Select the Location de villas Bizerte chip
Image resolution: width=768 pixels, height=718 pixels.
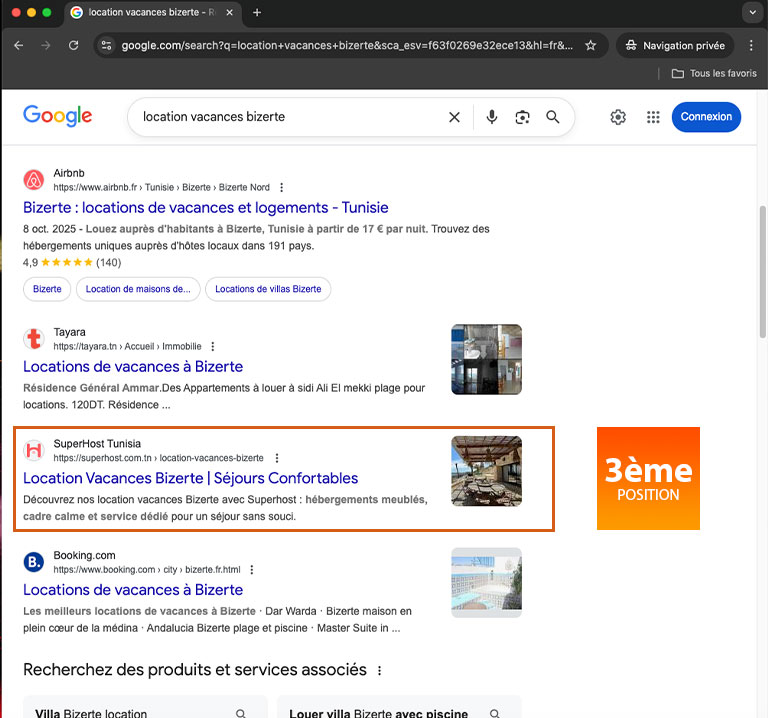268,289
